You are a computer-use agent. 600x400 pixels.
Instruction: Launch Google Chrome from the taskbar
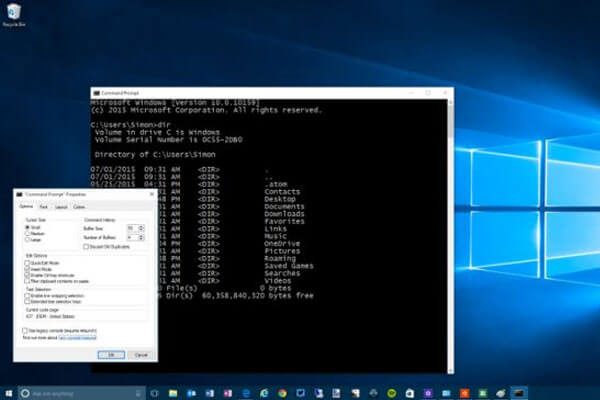click(282, 393)
